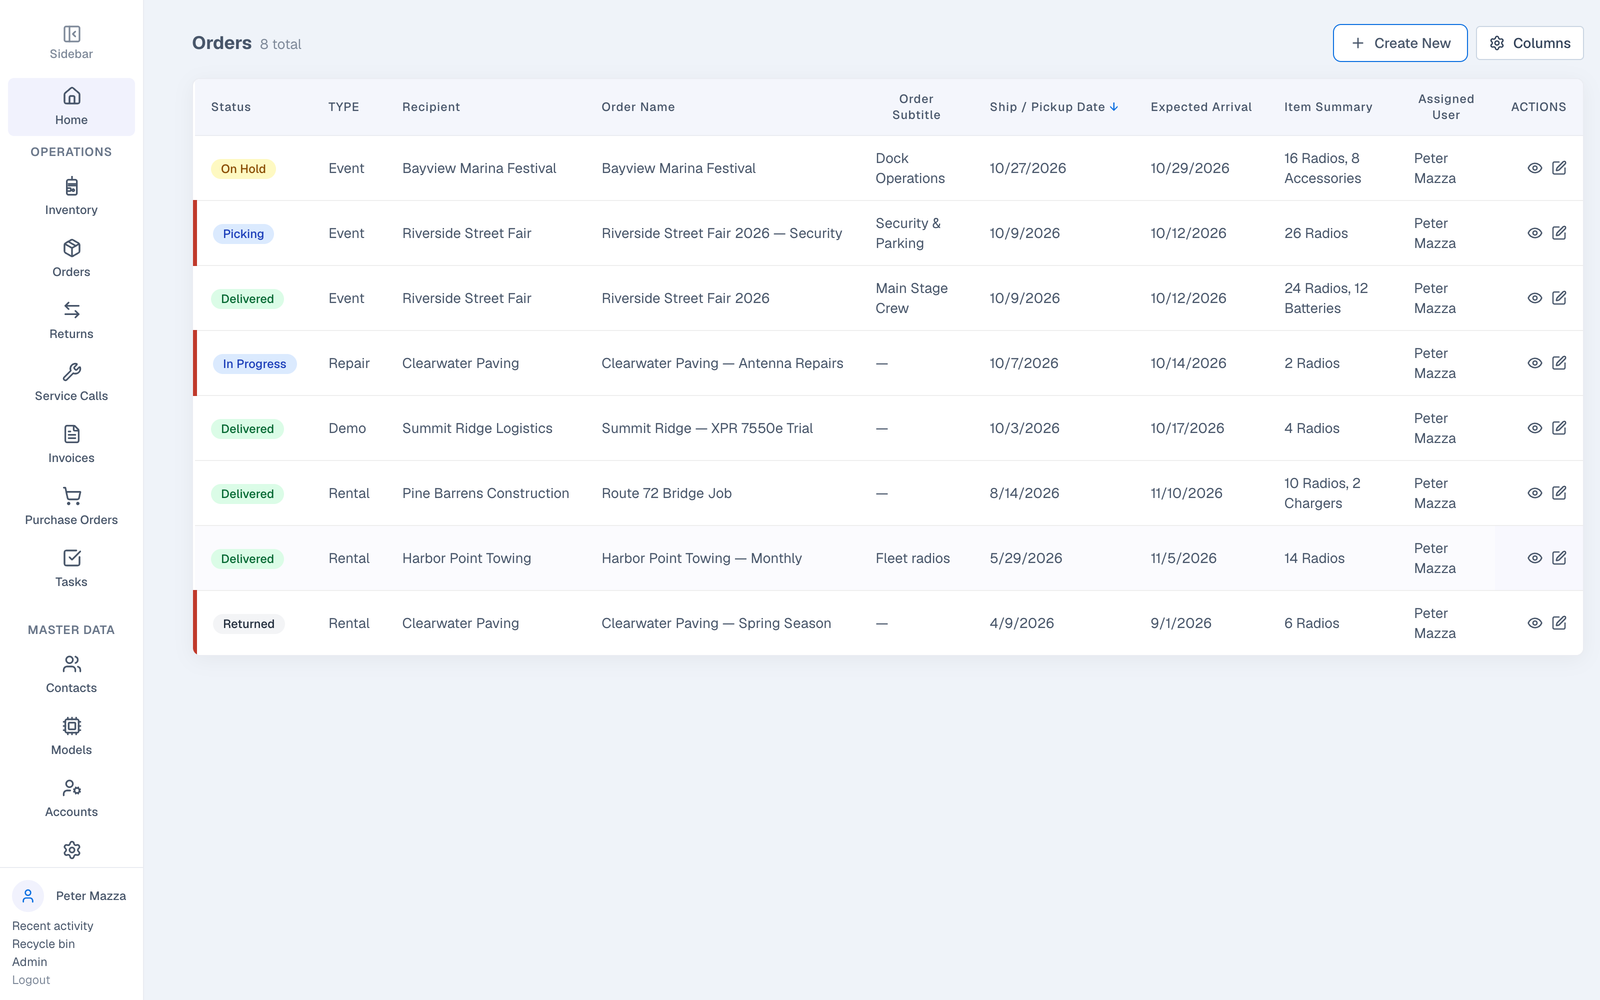Viewport: 1600px width, 1000px height.
Task: Sort by Recipient column header
Action: click(x=431, y=107)
